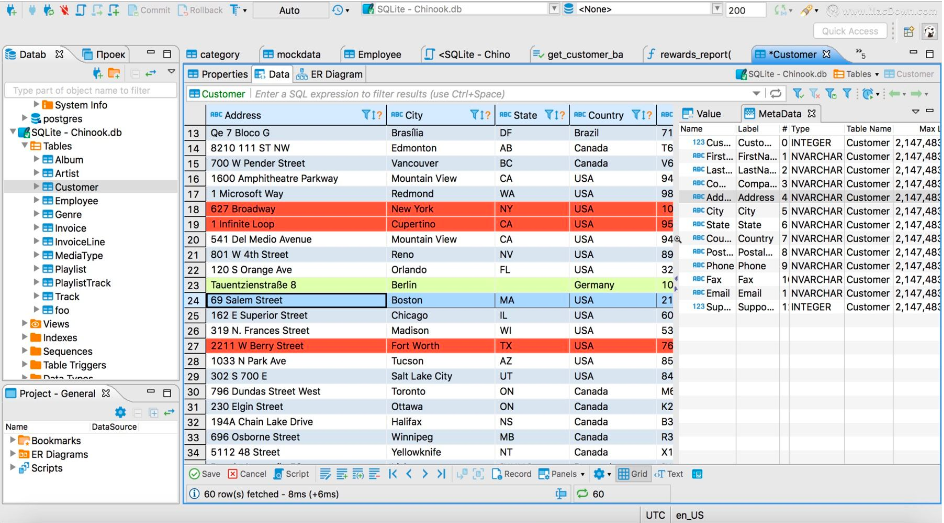Go to next row arrow
The image size is (944, 523).
(425, 474)
